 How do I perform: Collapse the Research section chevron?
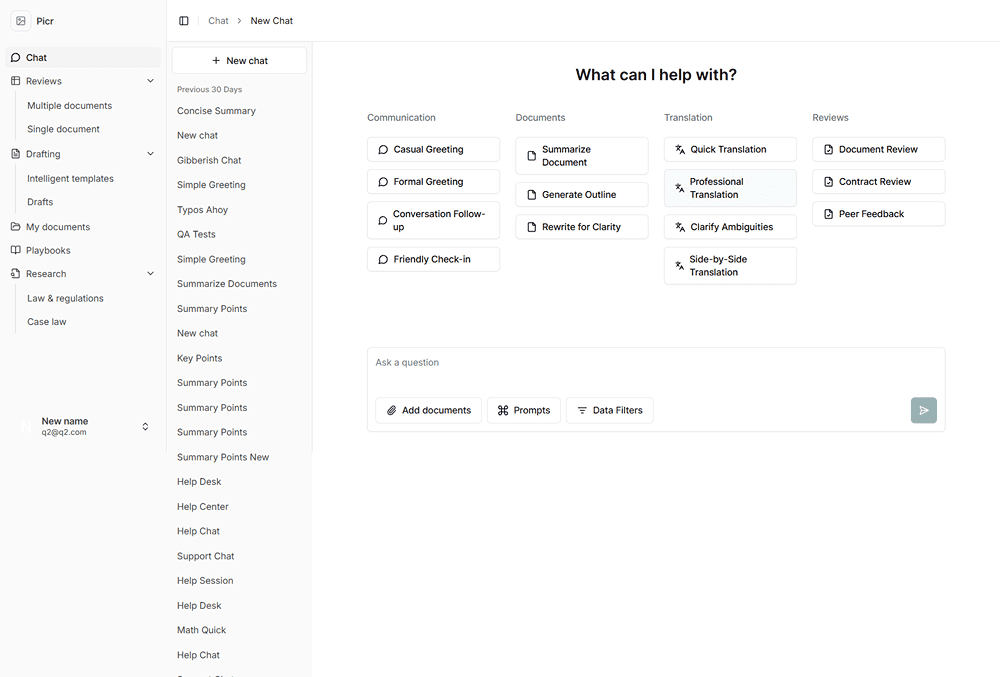(151, 274)
